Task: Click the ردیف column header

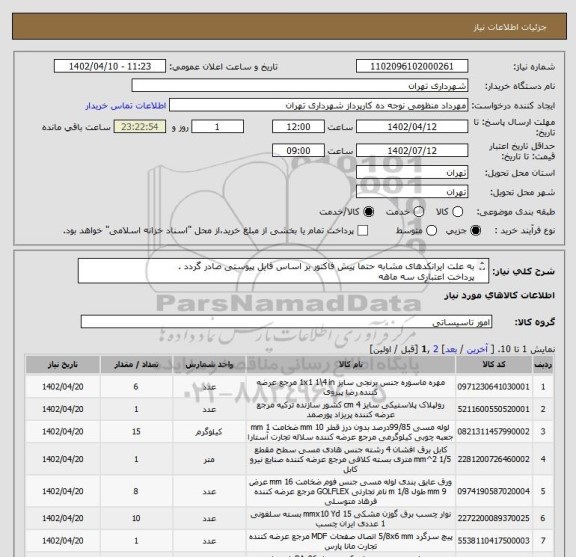Action: [x=543, y=364]
